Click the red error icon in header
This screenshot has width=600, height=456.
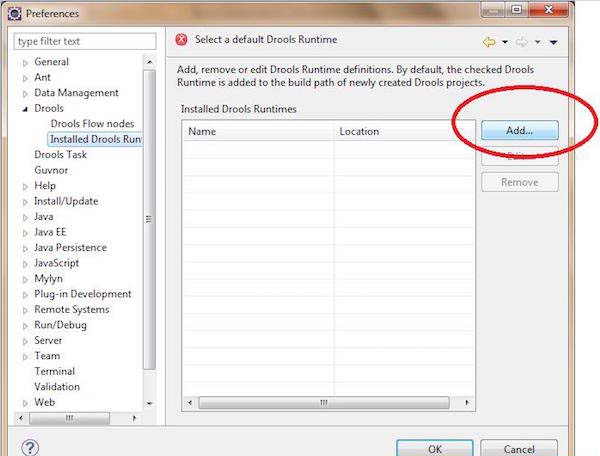[181, 40]
